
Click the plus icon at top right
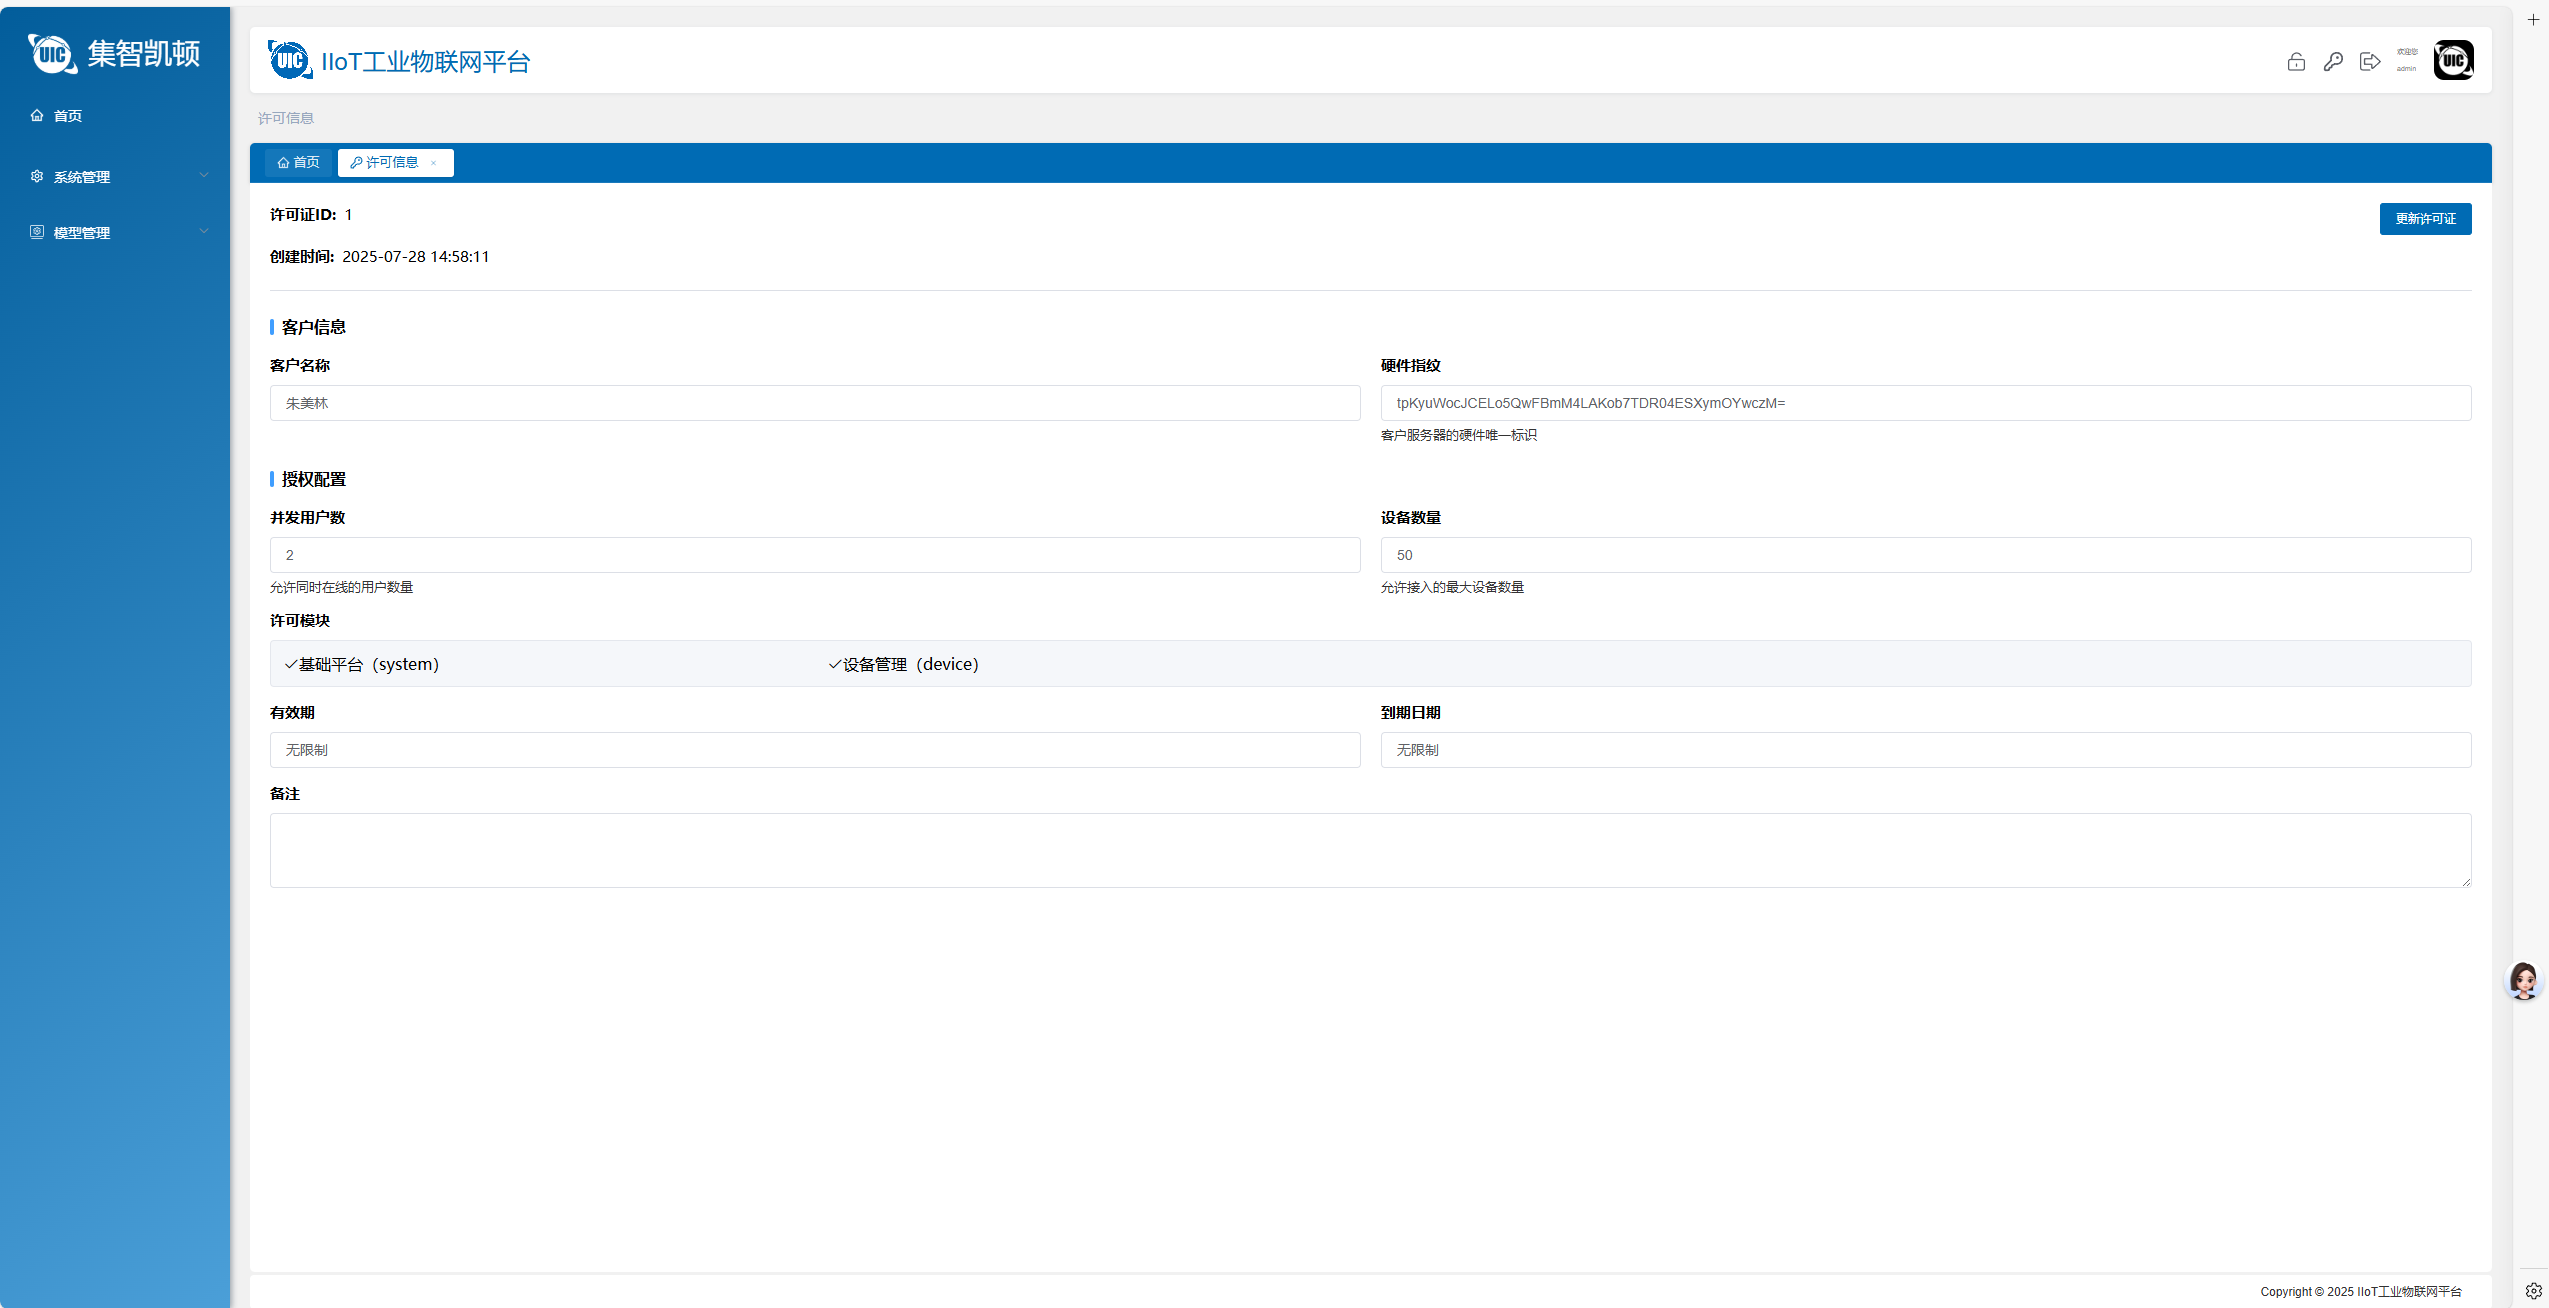pos(2533,19)
